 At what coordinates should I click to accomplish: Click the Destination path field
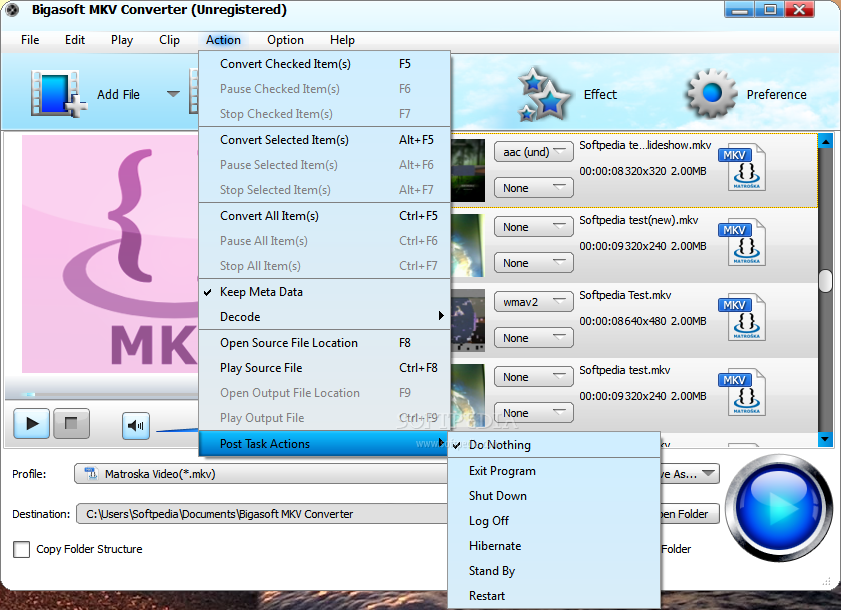[x=261, y=514]
